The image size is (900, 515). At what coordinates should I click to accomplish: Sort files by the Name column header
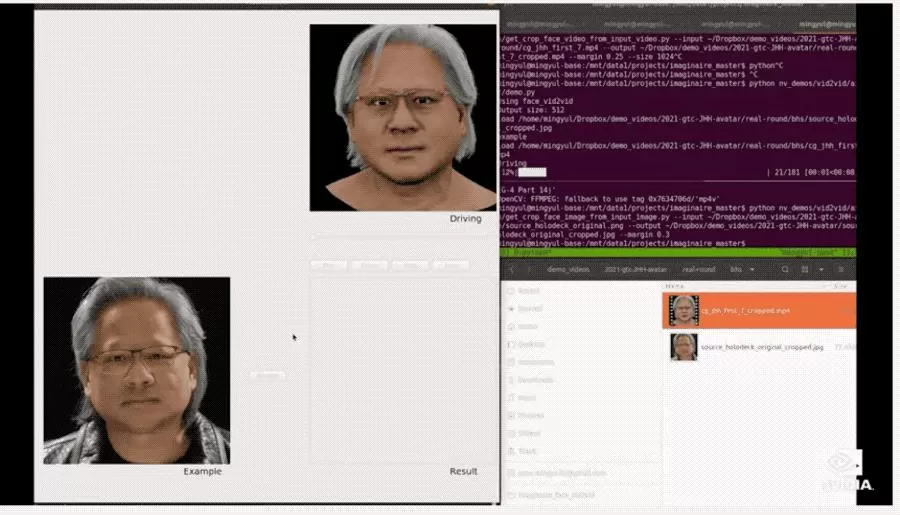[x=675, y=285]
